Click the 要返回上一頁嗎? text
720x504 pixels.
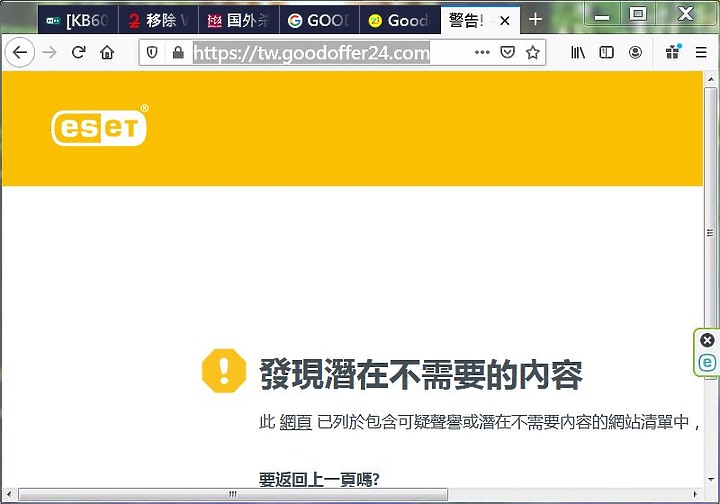pyautogui.click(x=319, y=479)
